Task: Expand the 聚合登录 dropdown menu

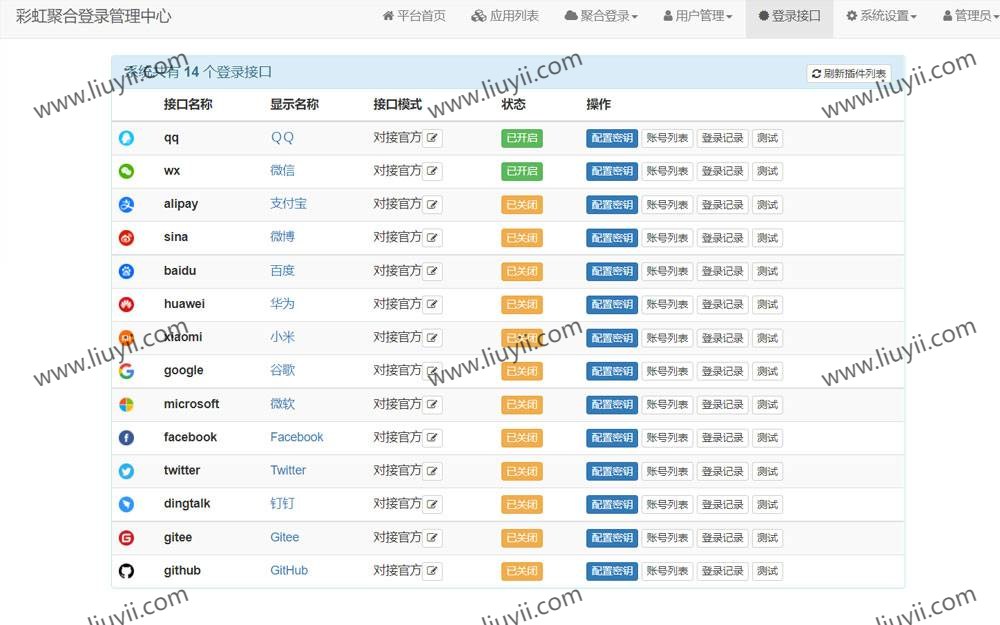Action: [601, 16]
